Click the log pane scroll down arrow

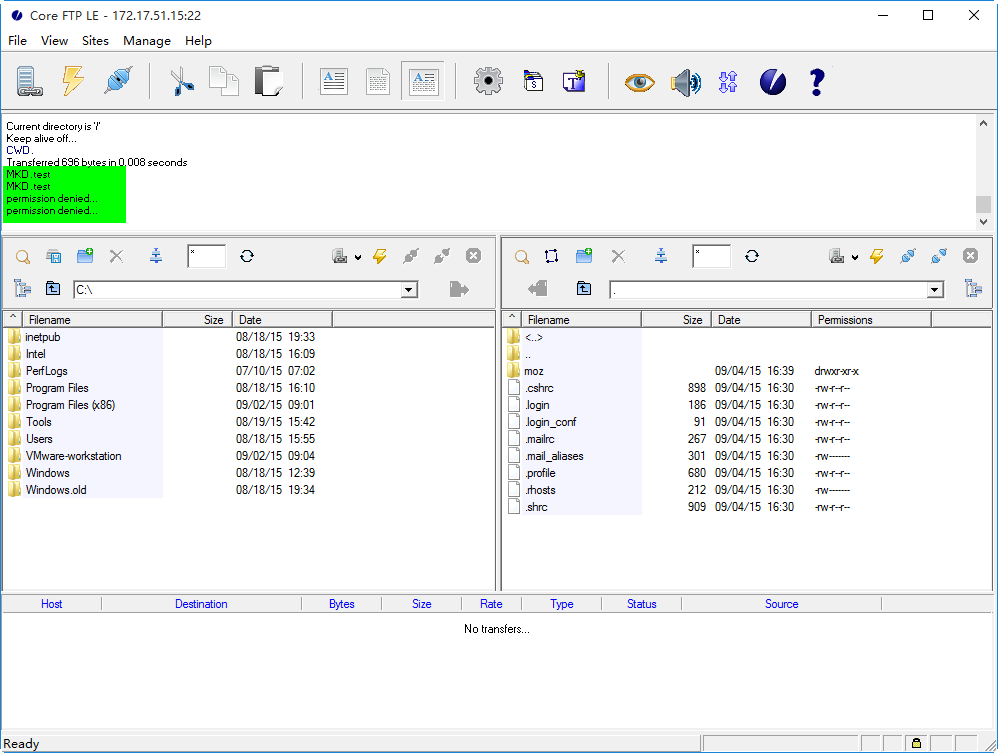[x=983, y=221]
